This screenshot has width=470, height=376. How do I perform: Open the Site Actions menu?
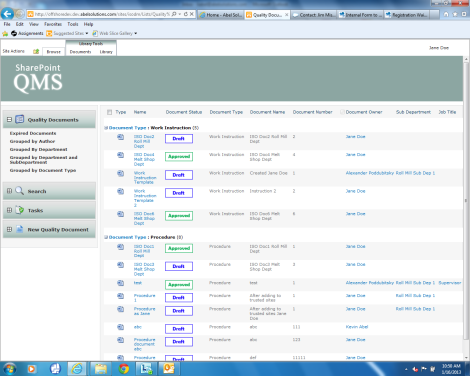(13, 51)
